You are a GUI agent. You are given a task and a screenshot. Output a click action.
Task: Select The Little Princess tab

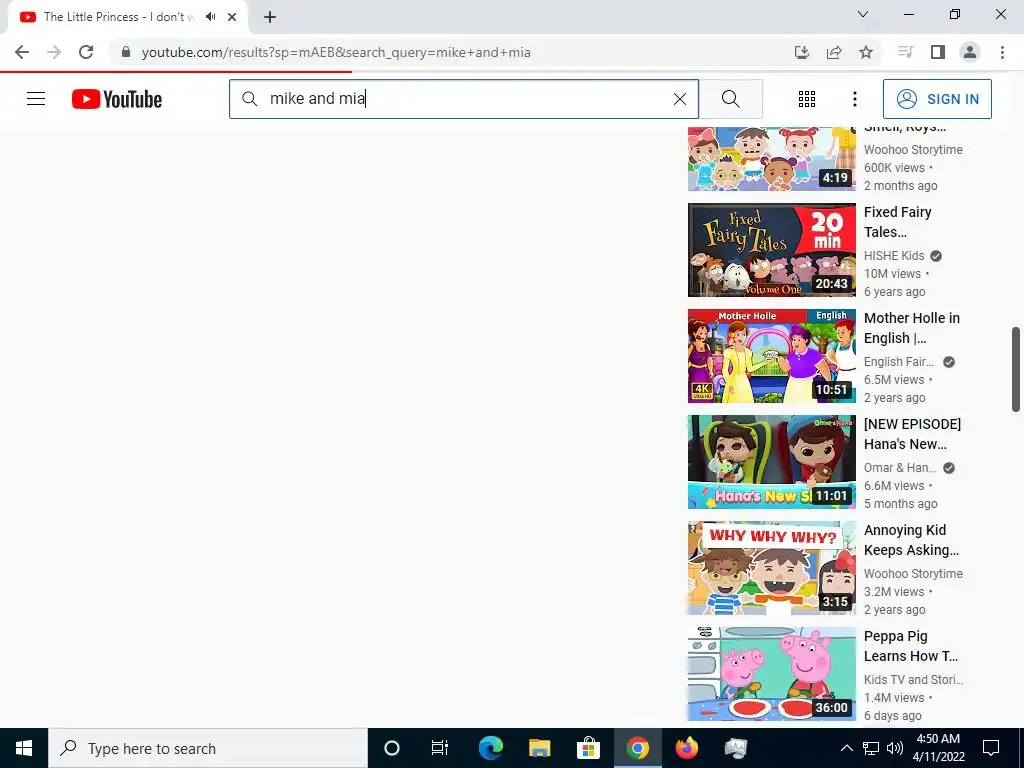[x=127, y=17]
